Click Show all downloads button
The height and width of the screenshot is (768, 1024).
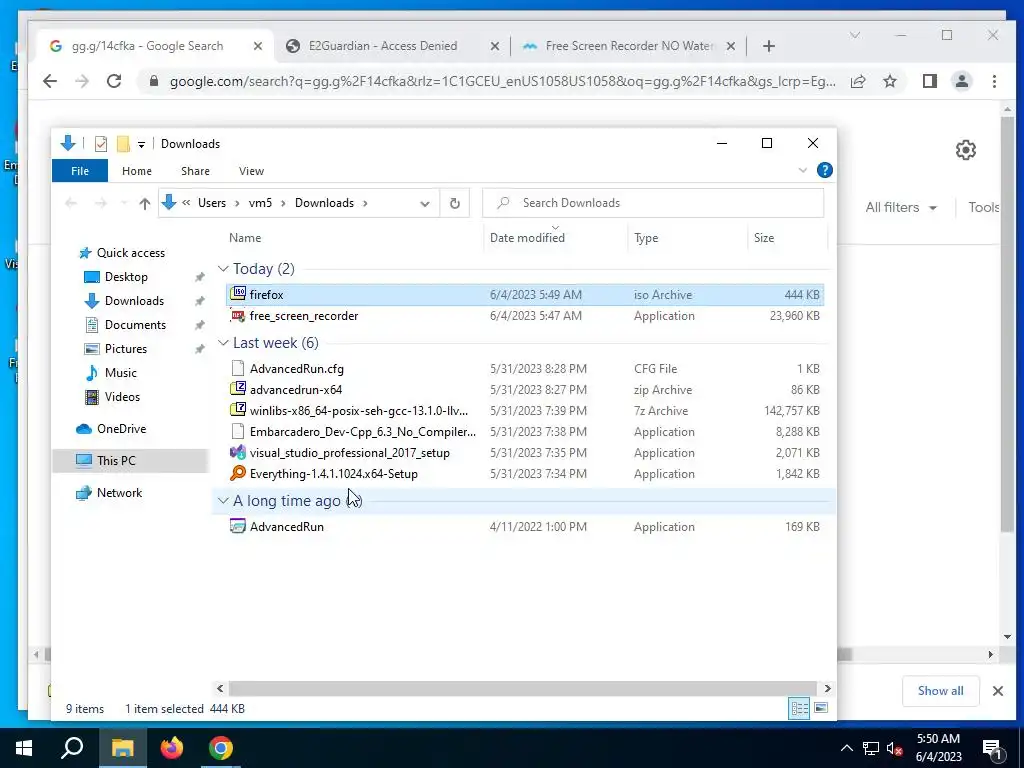click(940, 690)
